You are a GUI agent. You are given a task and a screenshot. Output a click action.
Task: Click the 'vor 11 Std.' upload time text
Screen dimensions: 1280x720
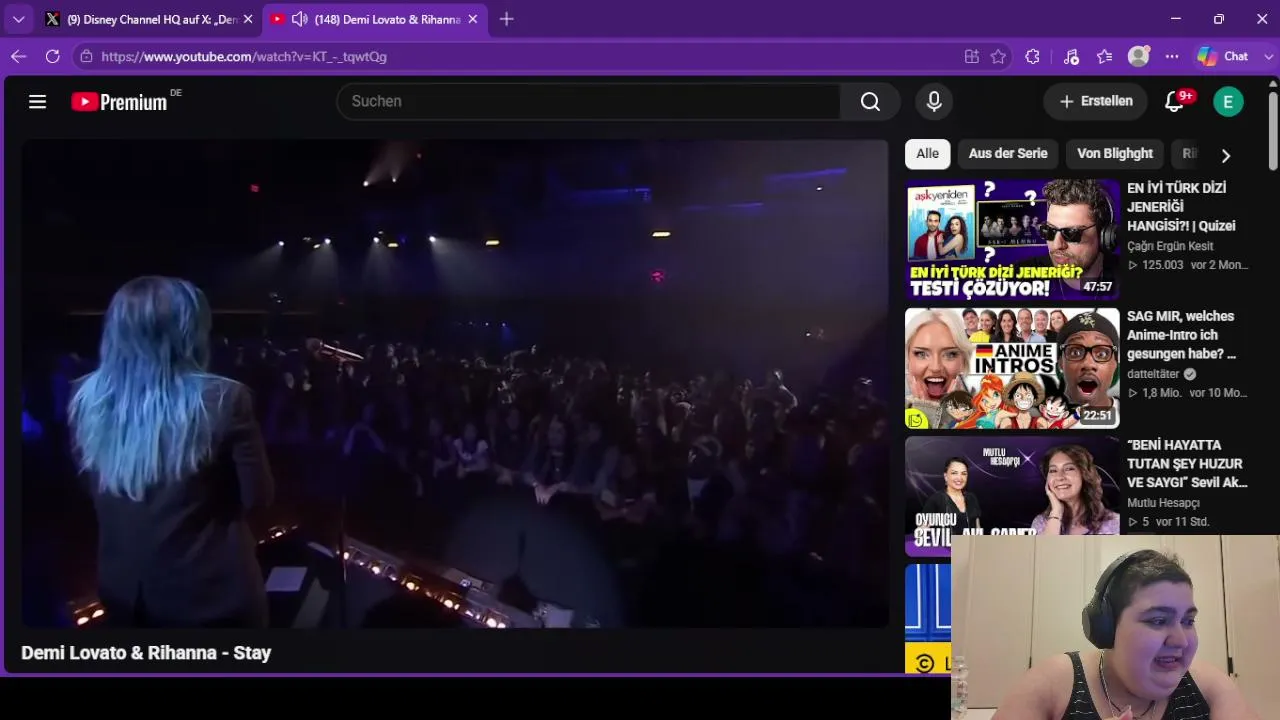pyautogui.click(x=1183, y=522)
